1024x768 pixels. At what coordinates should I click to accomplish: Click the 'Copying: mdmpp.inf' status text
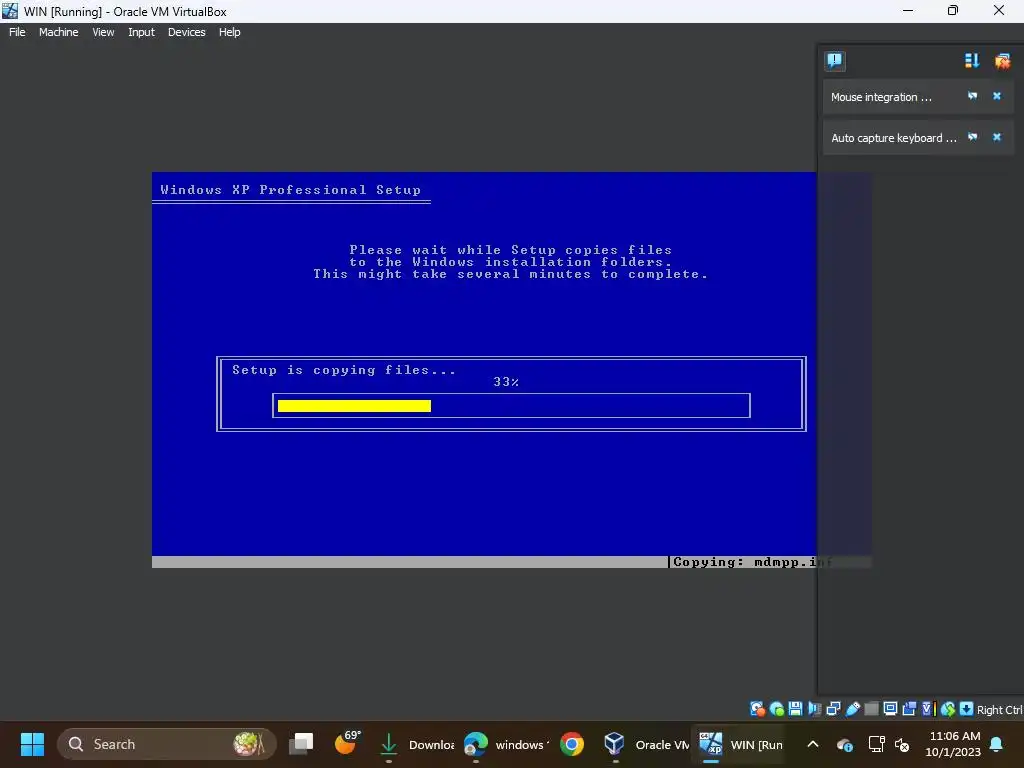(x=752, y=562)
